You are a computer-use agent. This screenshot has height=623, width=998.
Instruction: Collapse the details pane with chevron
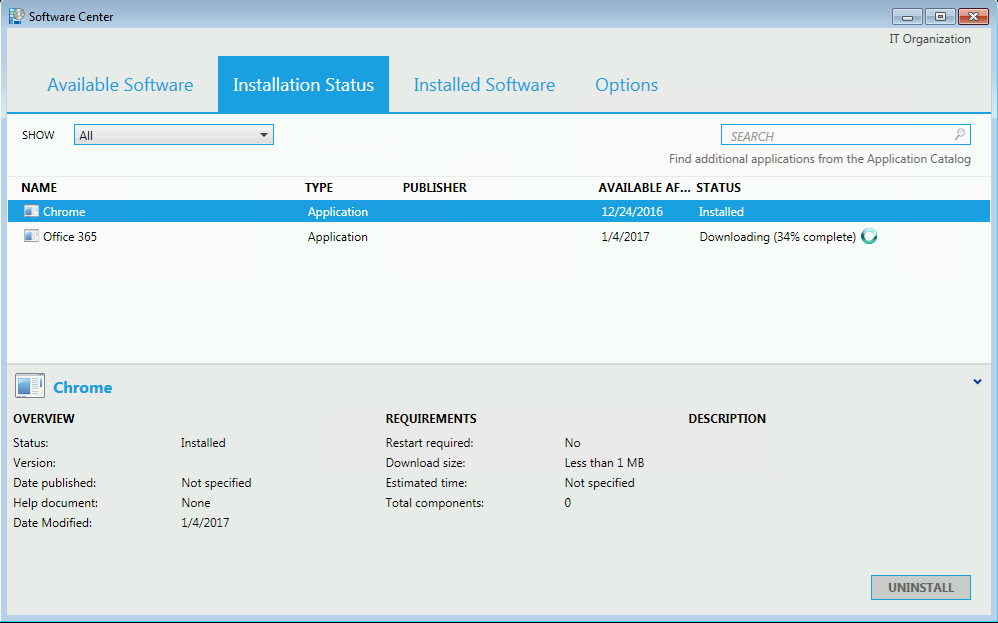tap(977, 381)
